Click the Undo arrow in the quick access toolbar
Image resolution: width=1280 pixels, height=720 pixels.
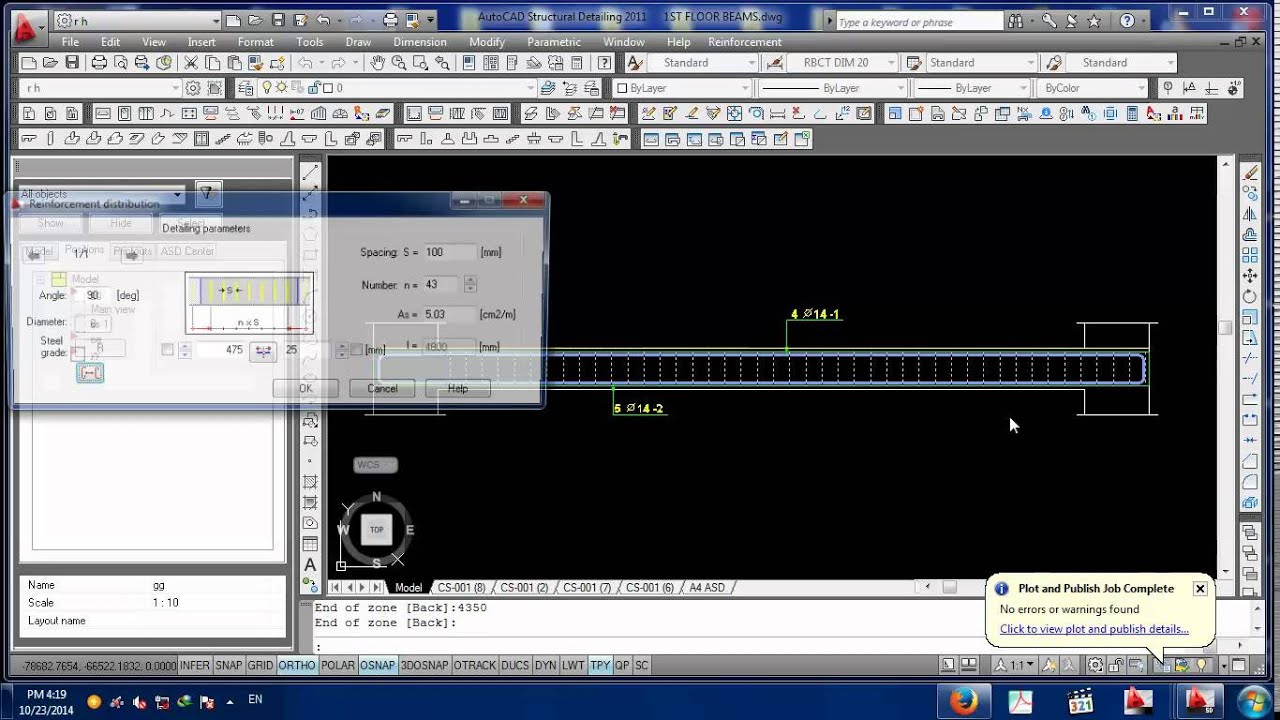323,19
